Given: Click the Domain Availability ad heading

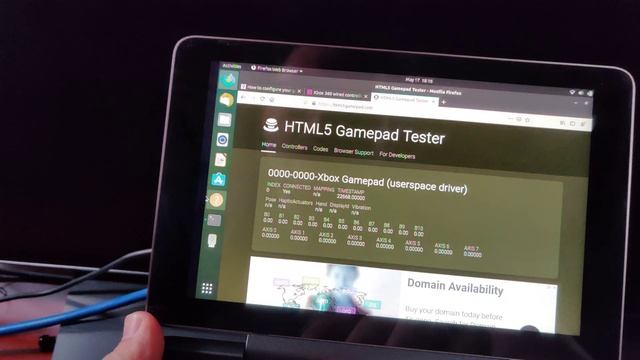Looking at the screenshot, I should [x=455, y=287].
